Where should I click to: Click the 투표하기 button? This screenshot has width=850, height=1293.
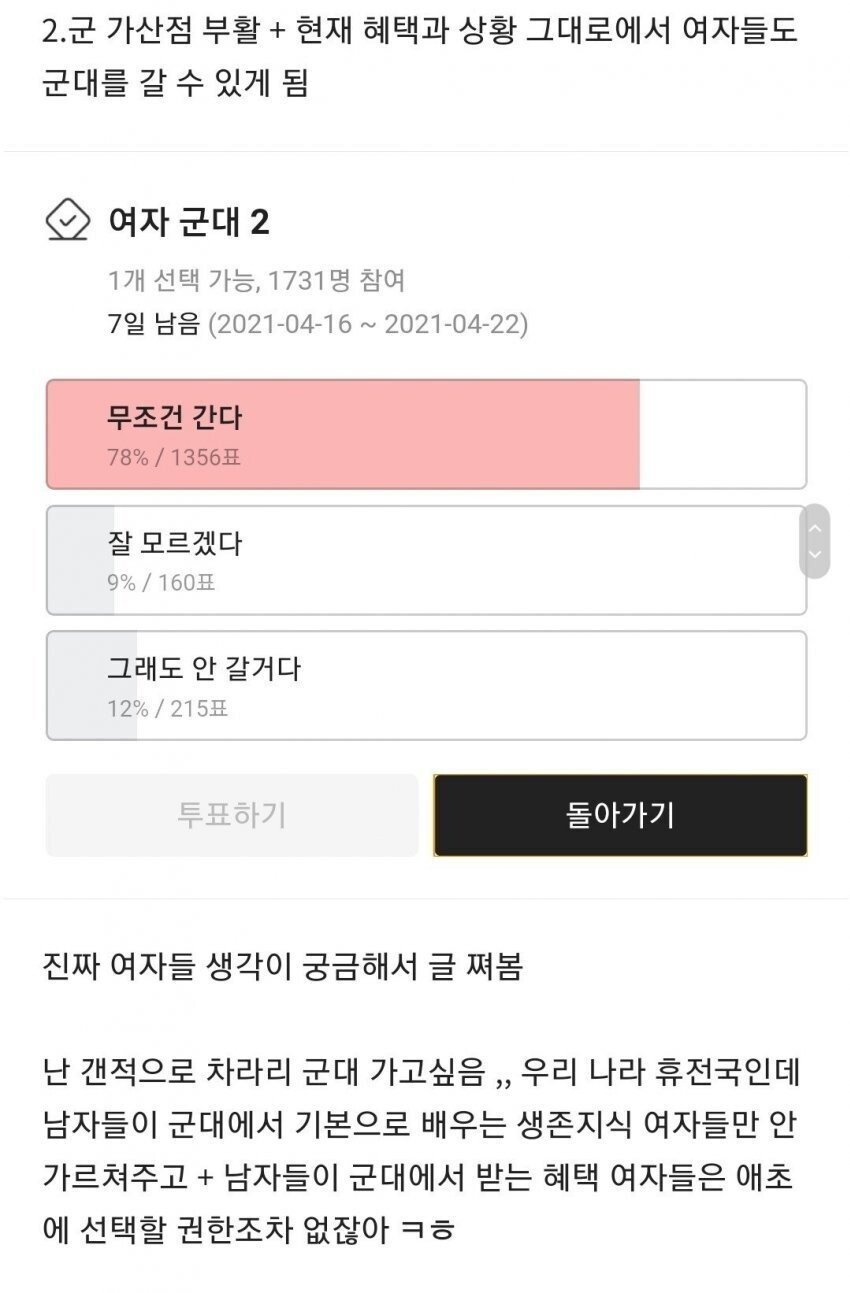(x=232, y=815)
